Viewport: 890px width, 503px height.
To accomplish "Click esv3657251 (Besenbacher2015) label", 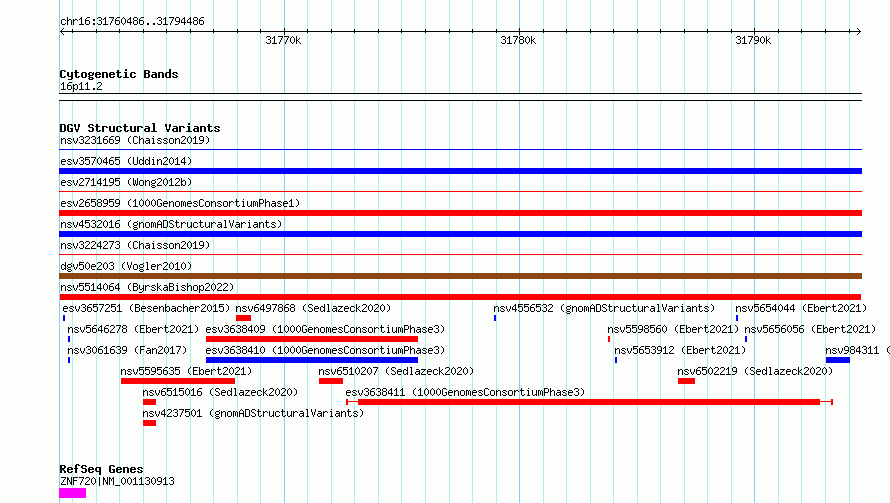I will pyautogui.click(x=146, y=308).
